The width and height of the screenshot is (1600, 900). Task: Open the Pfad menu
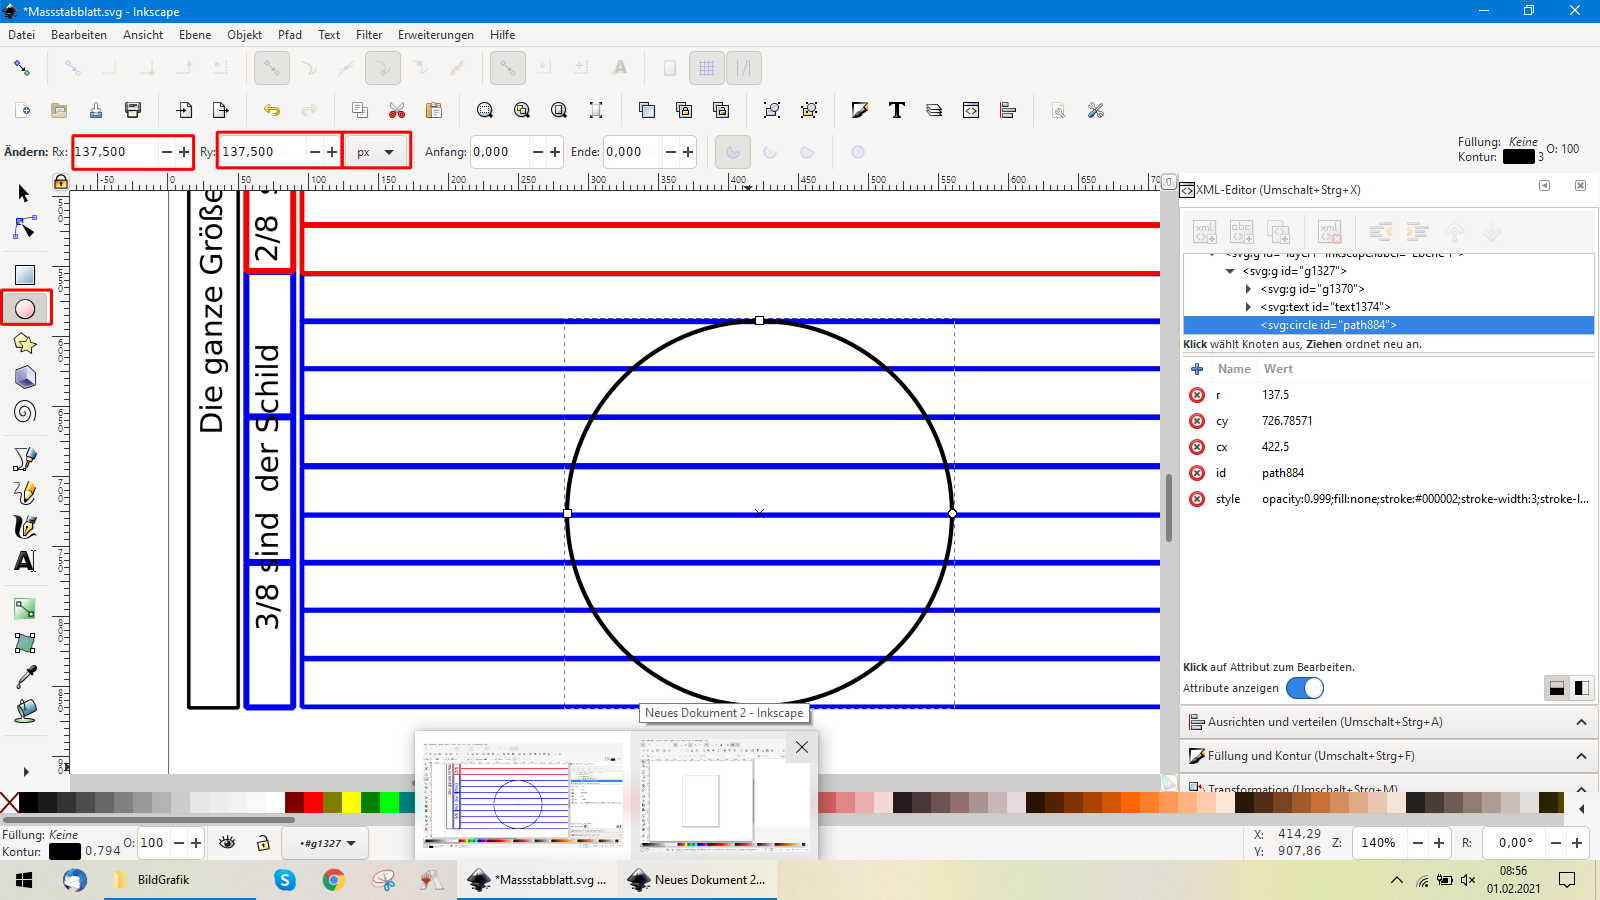click(x=290, y=35)
